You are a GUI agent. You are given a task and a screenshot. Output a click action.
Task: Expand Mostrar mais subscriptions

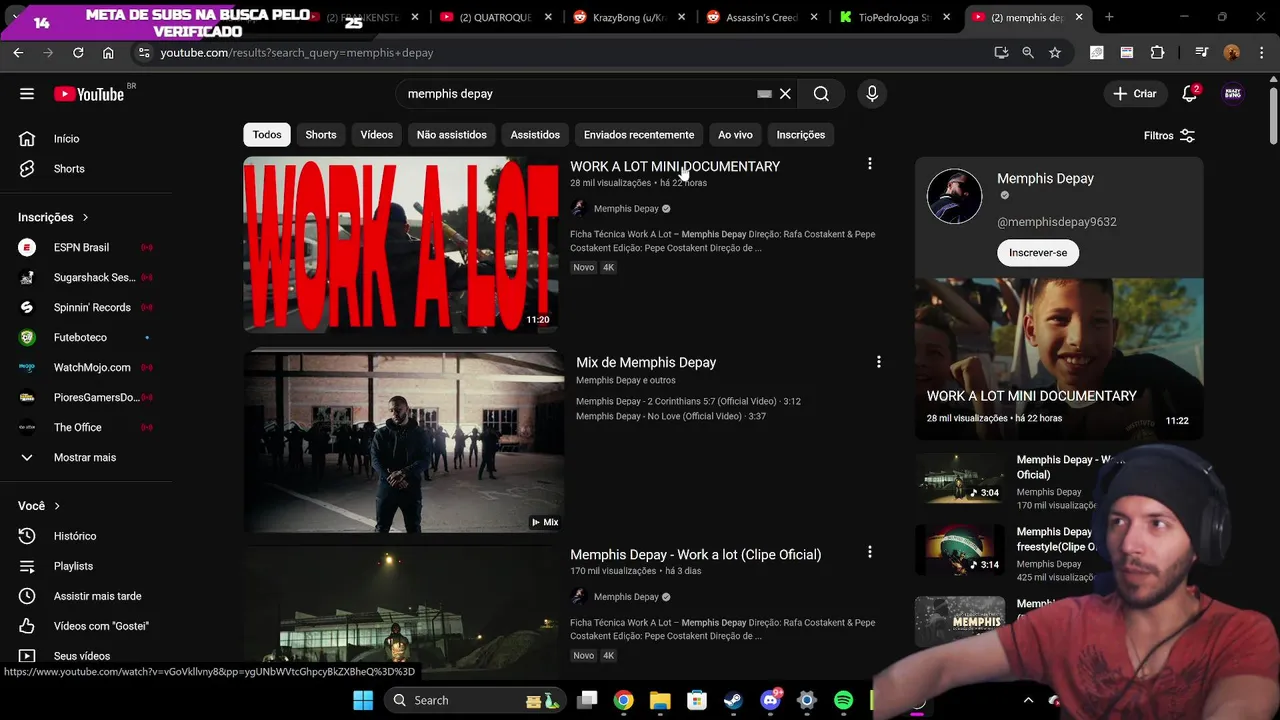(85, 457)
